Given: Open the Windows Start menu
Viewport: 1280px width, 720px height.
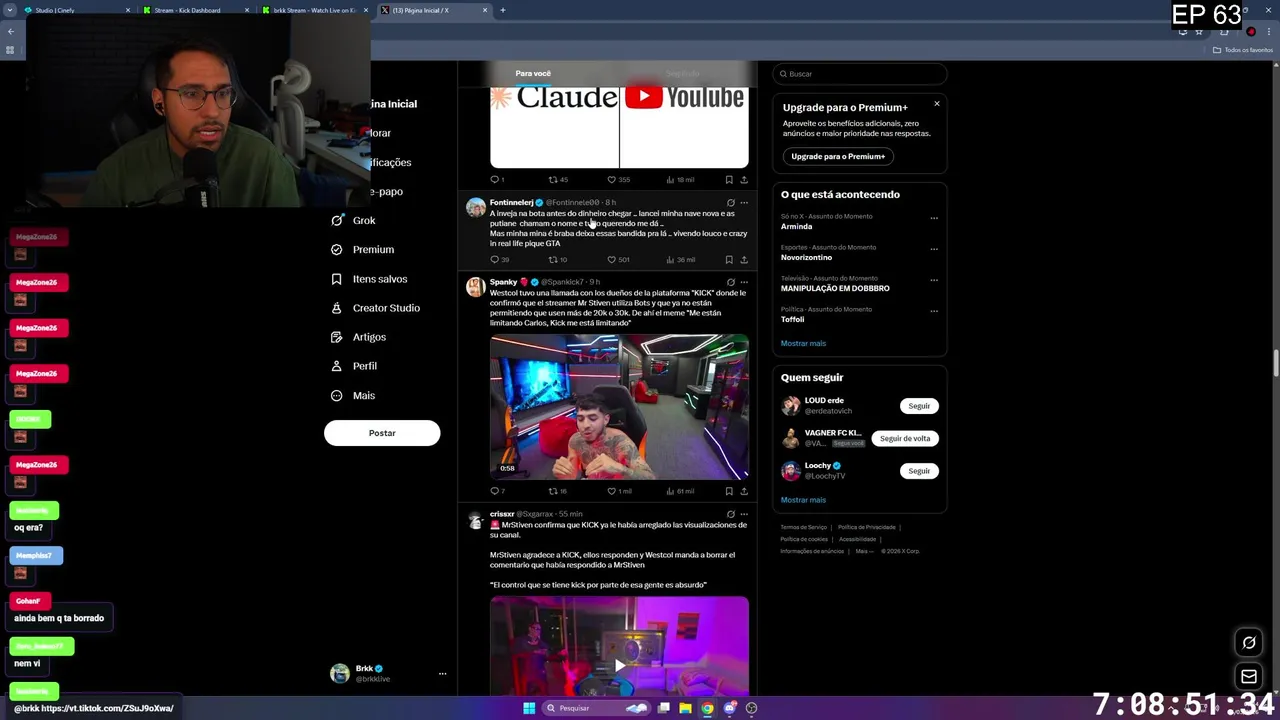Looking at the screenshot, I should pyautogui.click(x=529, y=708).
